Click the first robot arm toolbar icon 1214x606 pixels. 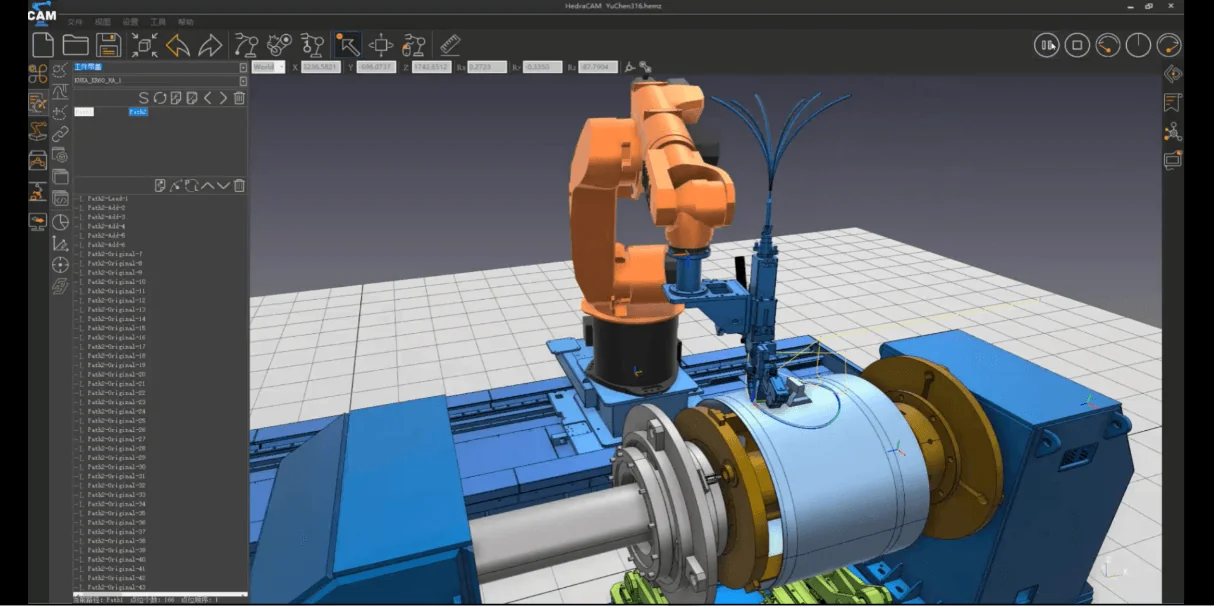pos(246,45)
